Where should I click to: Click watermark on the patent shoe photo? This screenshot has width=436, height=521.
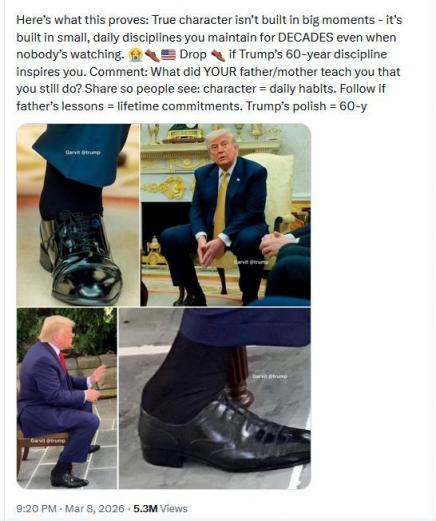coord(83,152)
